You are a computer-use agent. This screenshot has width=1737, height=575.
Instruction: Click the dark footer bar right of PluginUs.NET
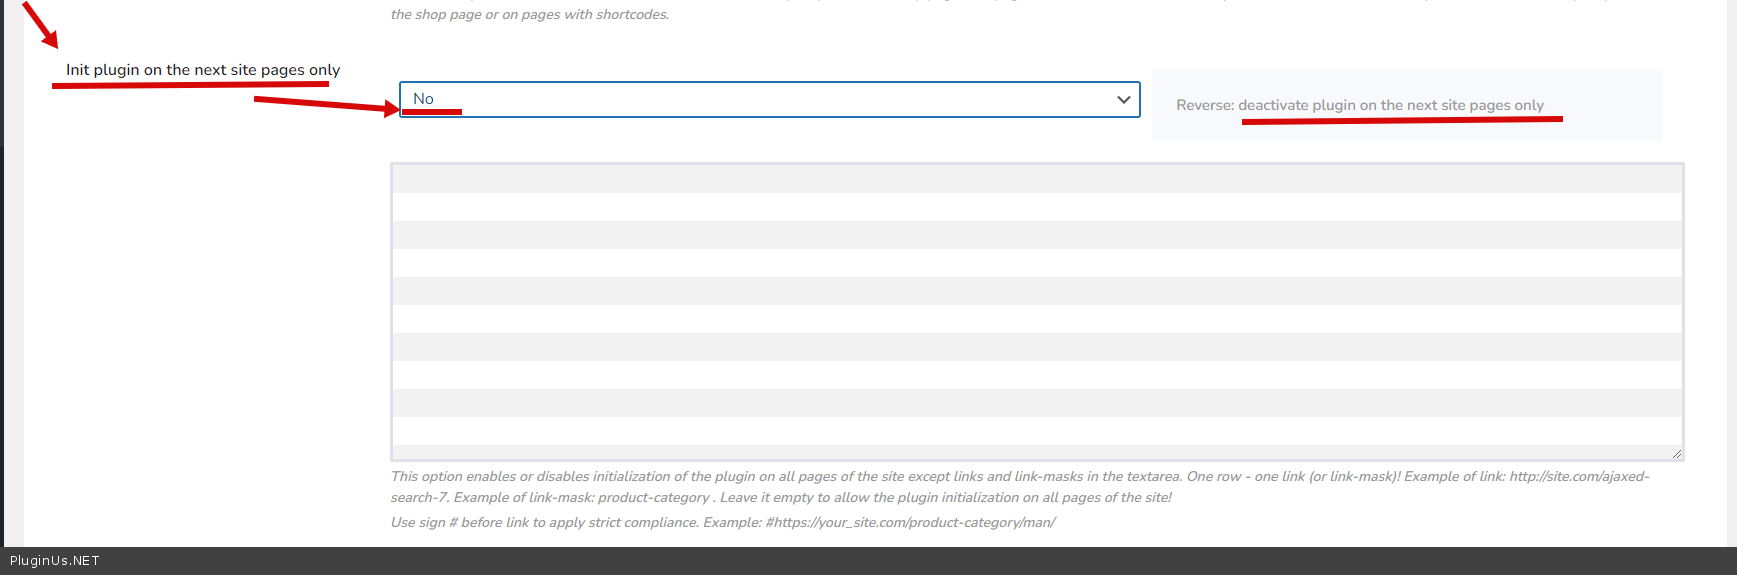[900, 561]
